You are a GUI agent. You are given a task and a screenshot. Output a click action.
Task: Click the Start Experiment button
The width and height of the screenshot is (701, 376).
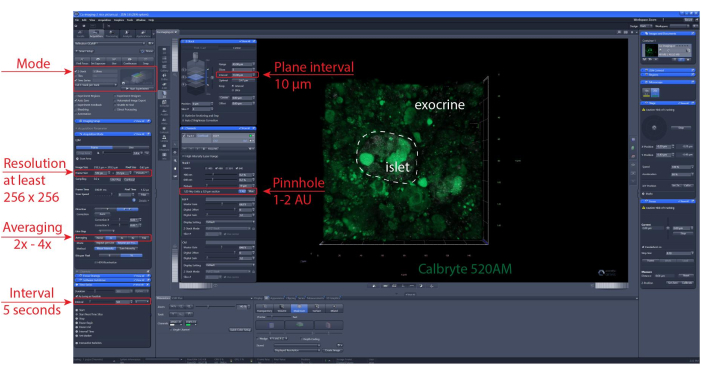[138, 89]
